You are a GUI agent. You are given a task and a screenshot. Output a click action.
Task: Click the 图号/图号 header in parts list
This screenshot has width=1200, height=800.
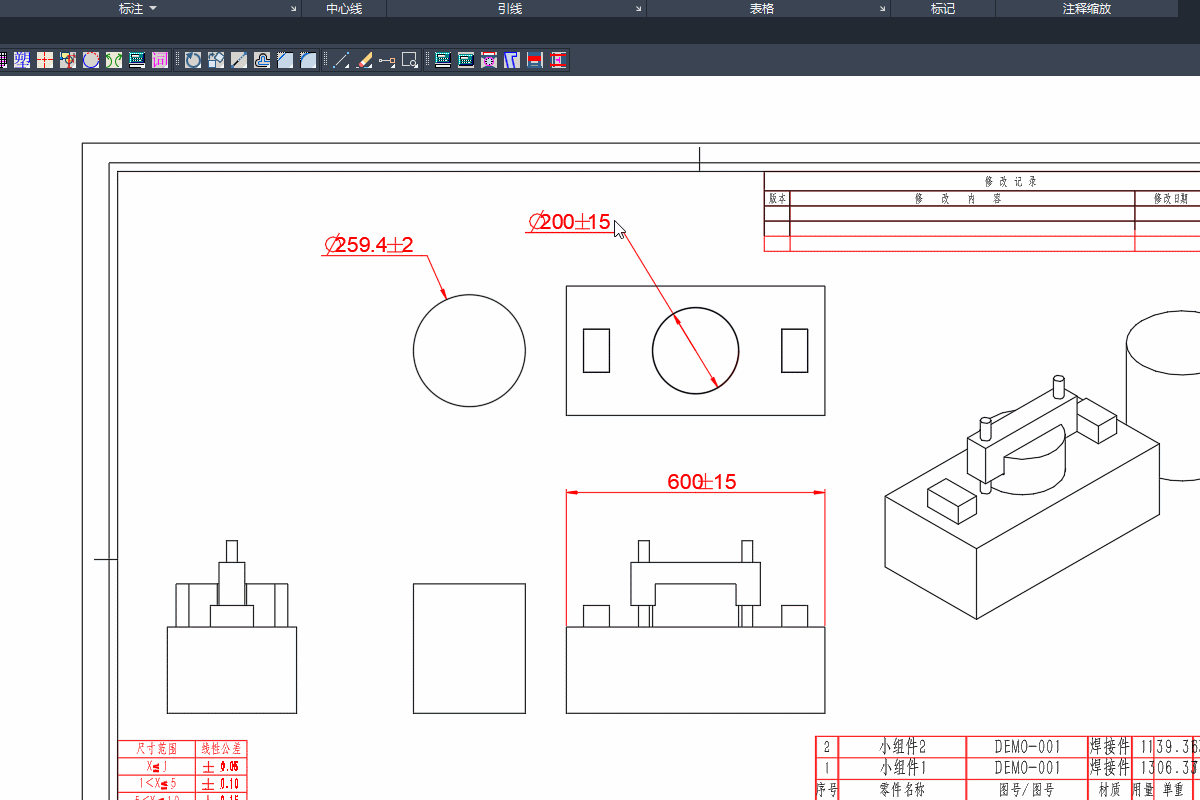[x=1027, y=790]
